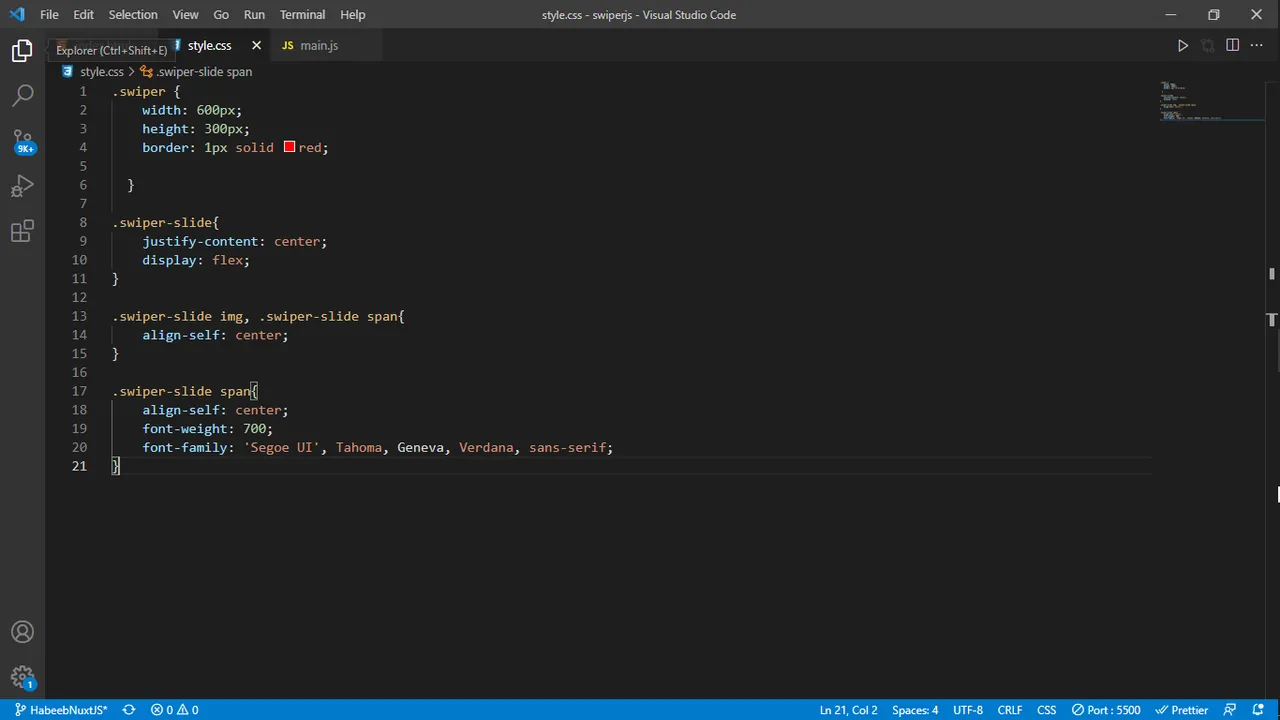Viewport: 1280px width, 720px height.
Task: Change CSS language mode
Action: tap(1047, 710)
